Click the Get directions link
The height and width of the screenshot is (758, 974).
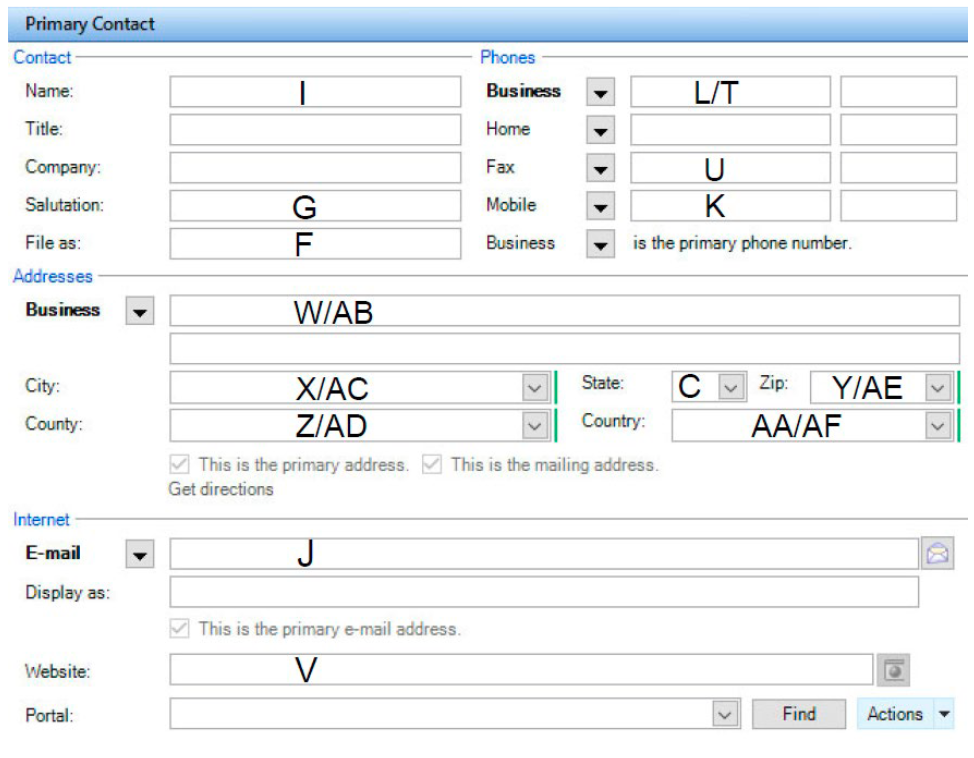221,489
